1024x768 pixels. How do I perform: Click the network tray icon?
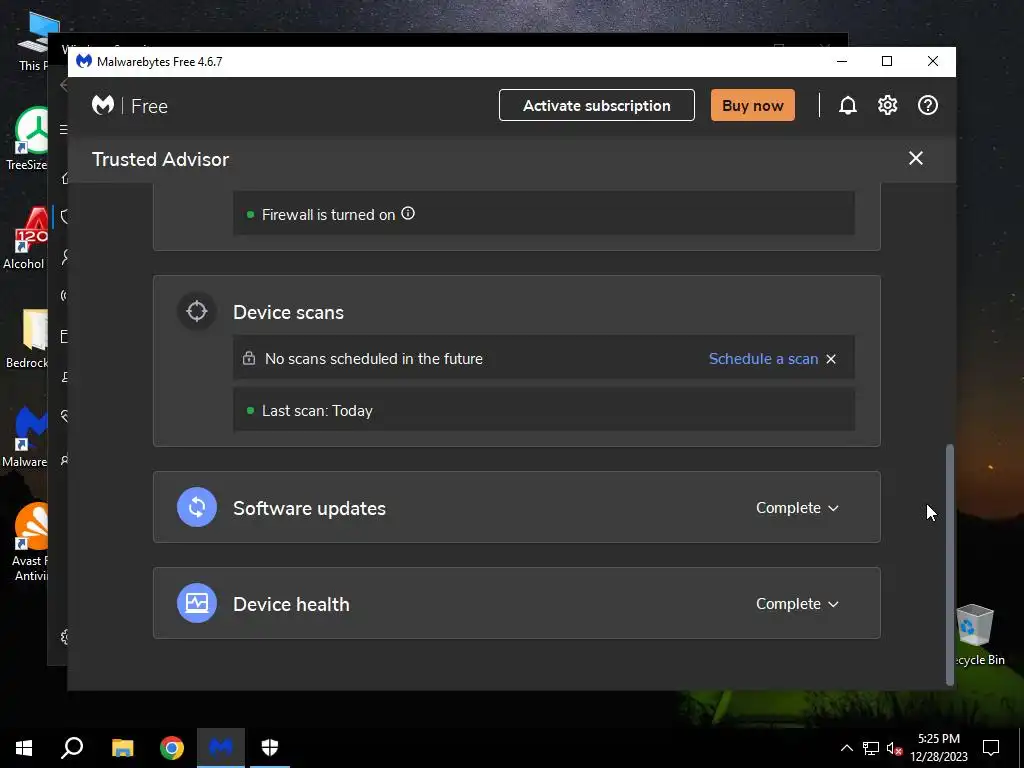pyautogui.click(x=871, y=748)
